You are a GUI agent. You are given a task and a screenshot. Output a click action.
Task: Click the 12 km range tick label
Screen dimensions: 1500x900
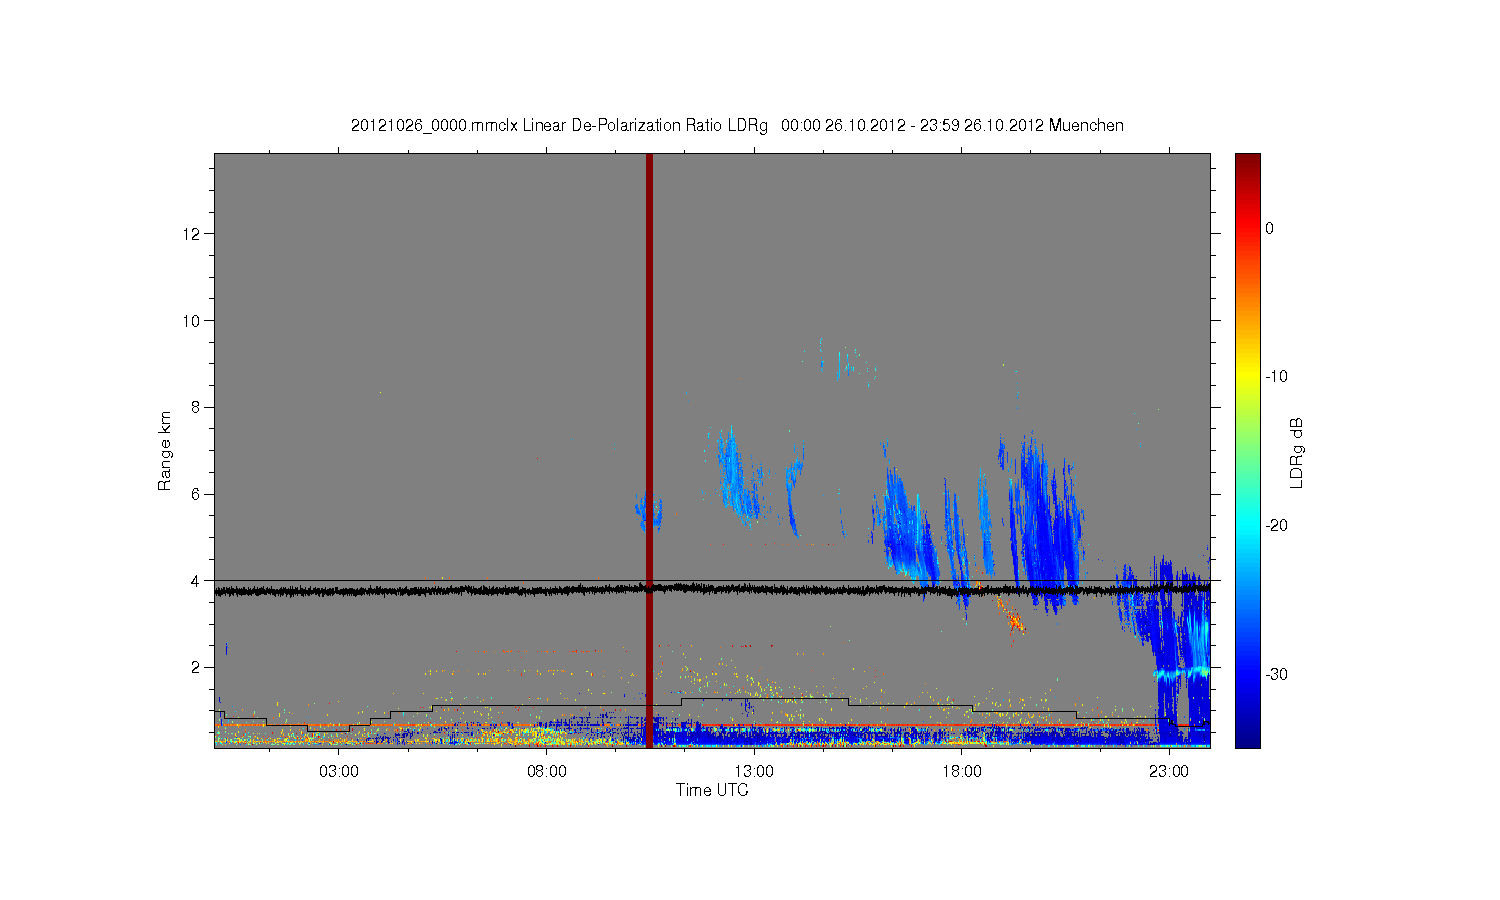click(x=193, y=234)
